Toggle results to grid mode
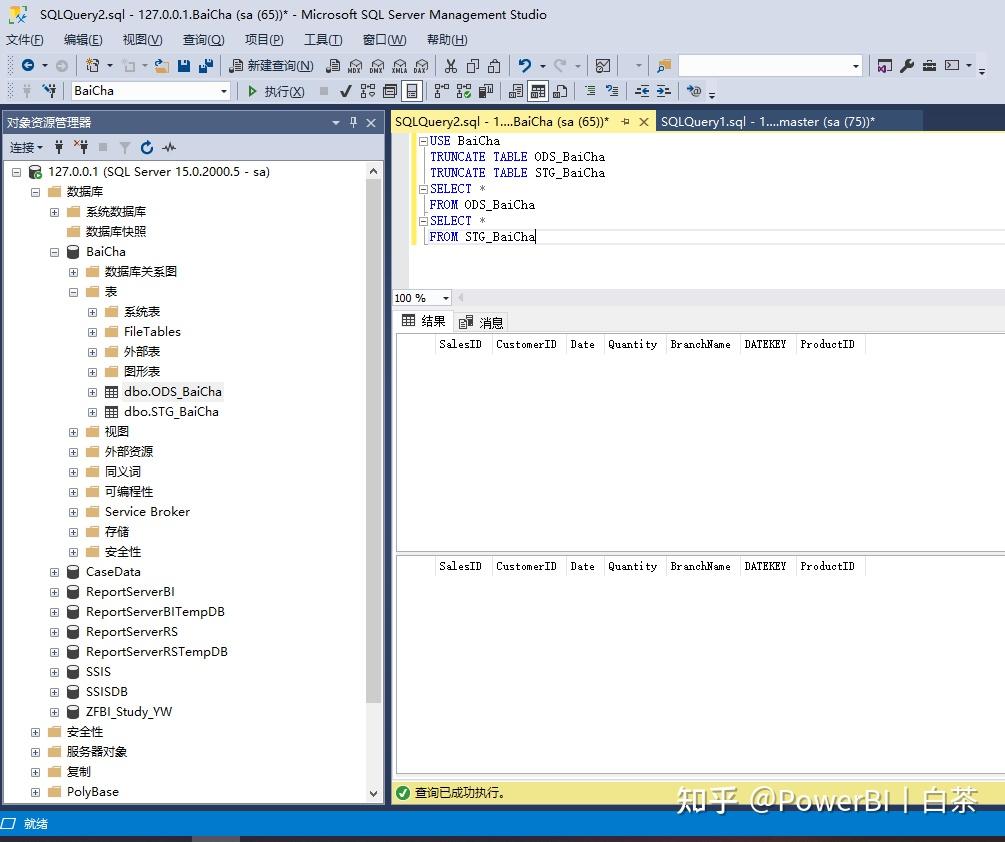The image size is (1005, 842). click(538, 92)
